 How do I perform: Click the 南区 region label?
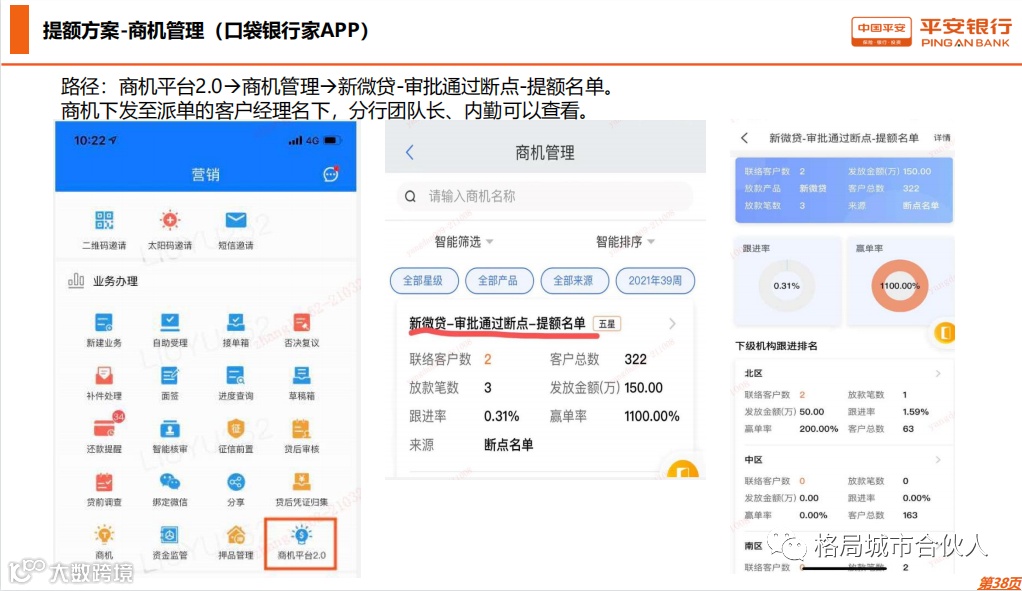753,546
